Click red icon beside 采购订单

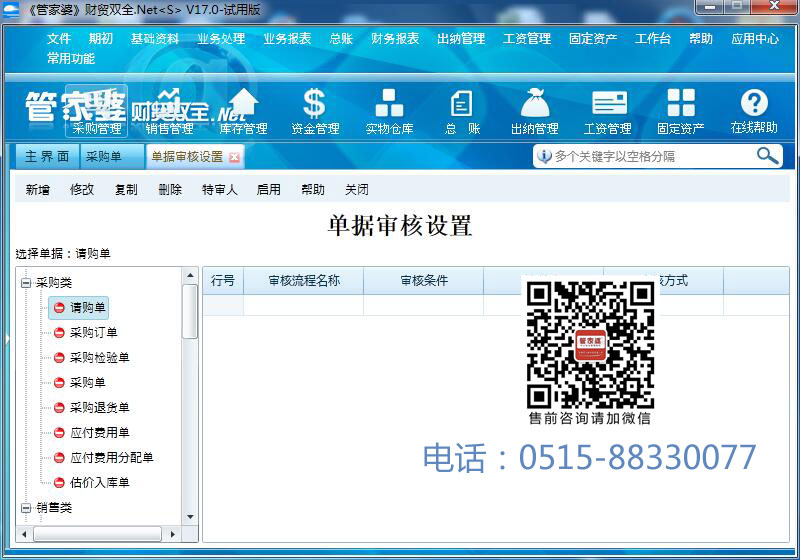[x=59, y=333]
